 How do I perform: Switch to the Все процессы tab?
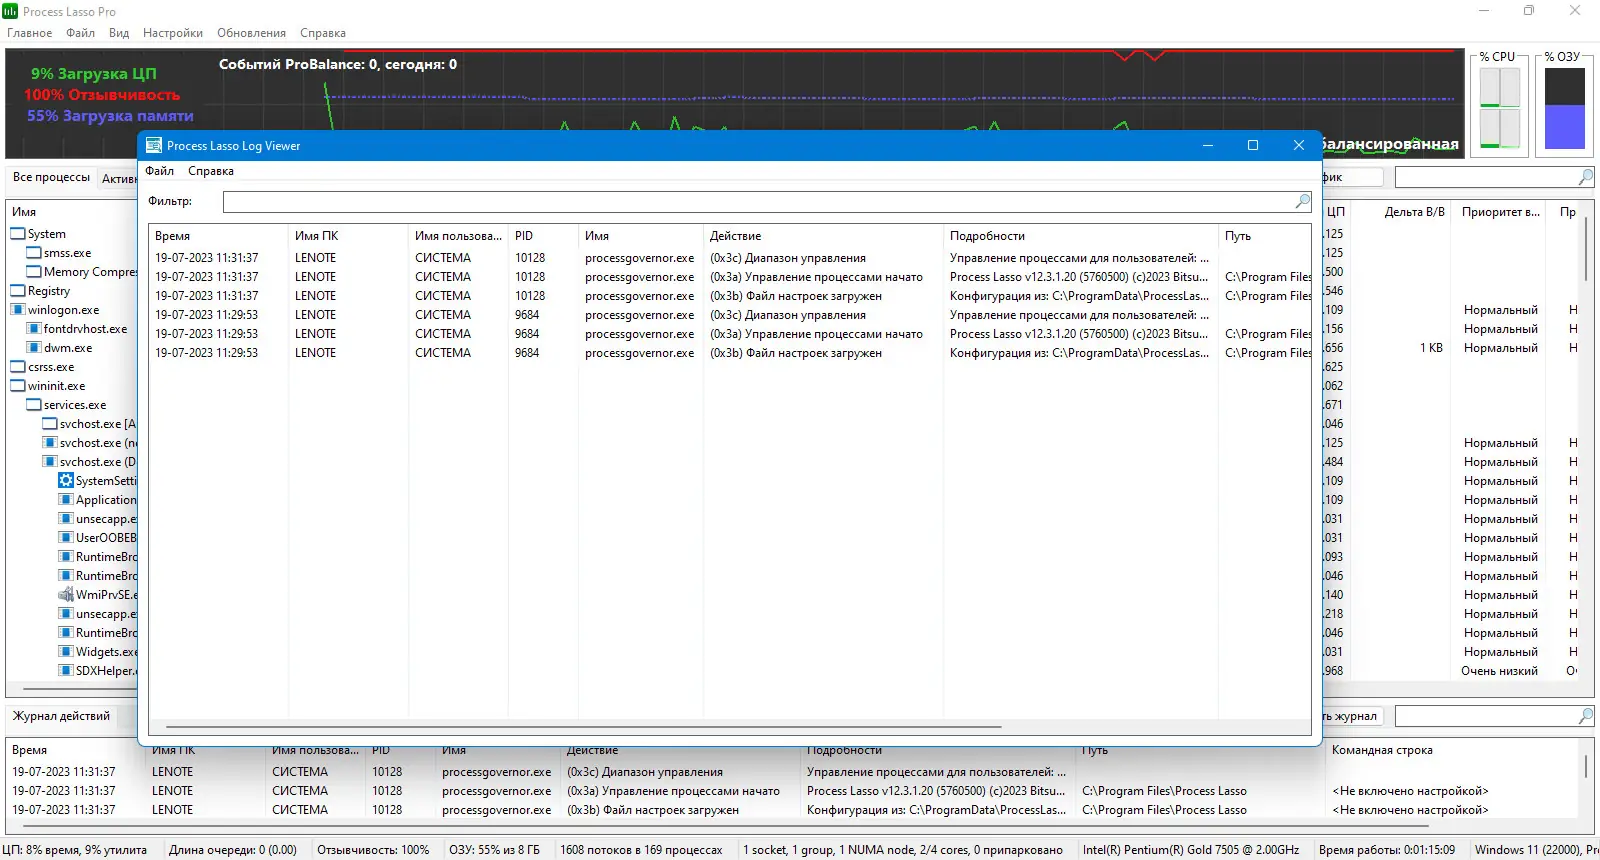(x=51, y=177)
